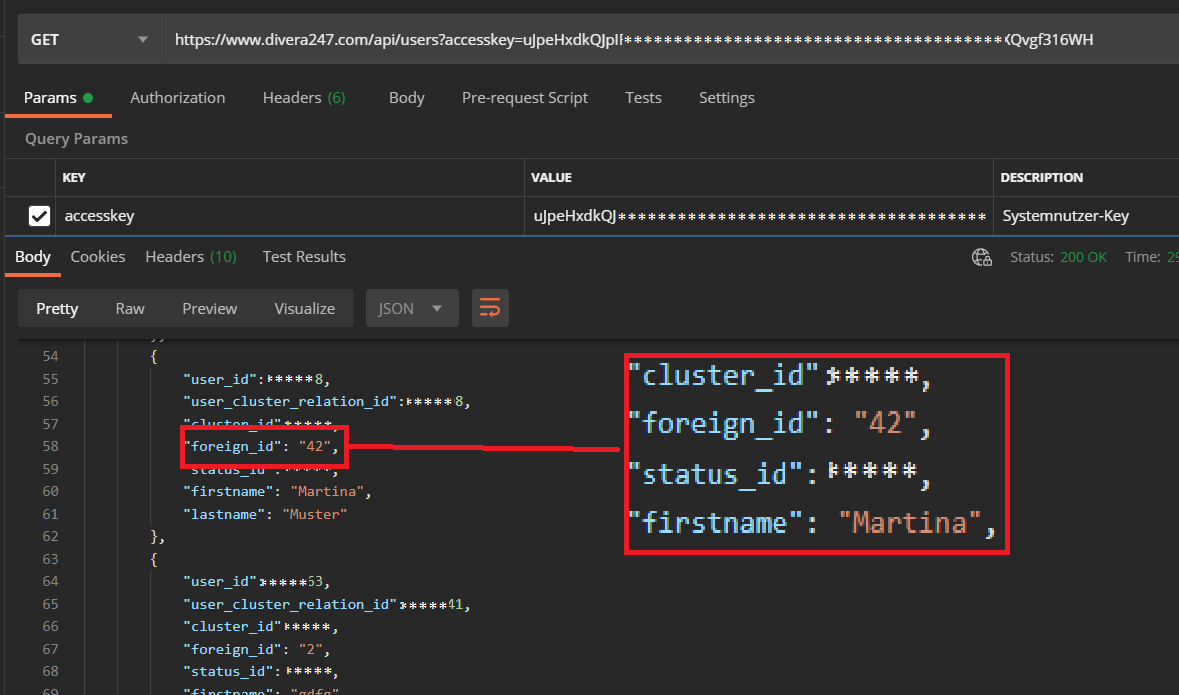
Task: Toggle the orange line wrap icon
Action: pos(489,308)
